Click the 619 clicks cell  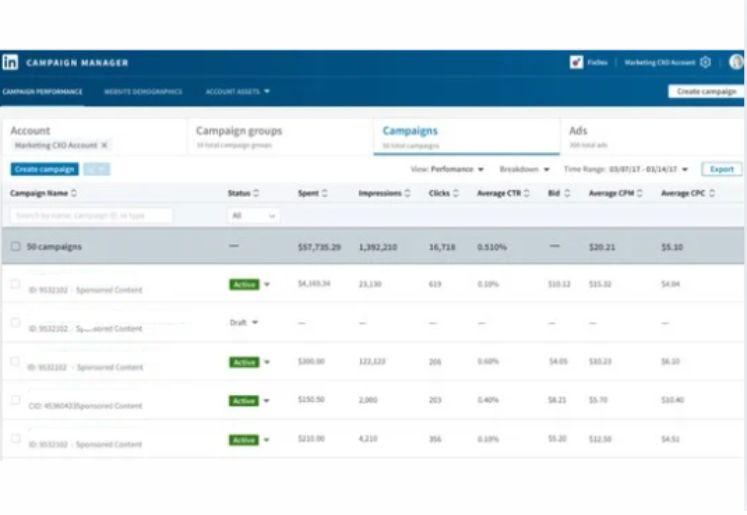tap(435, 284)
